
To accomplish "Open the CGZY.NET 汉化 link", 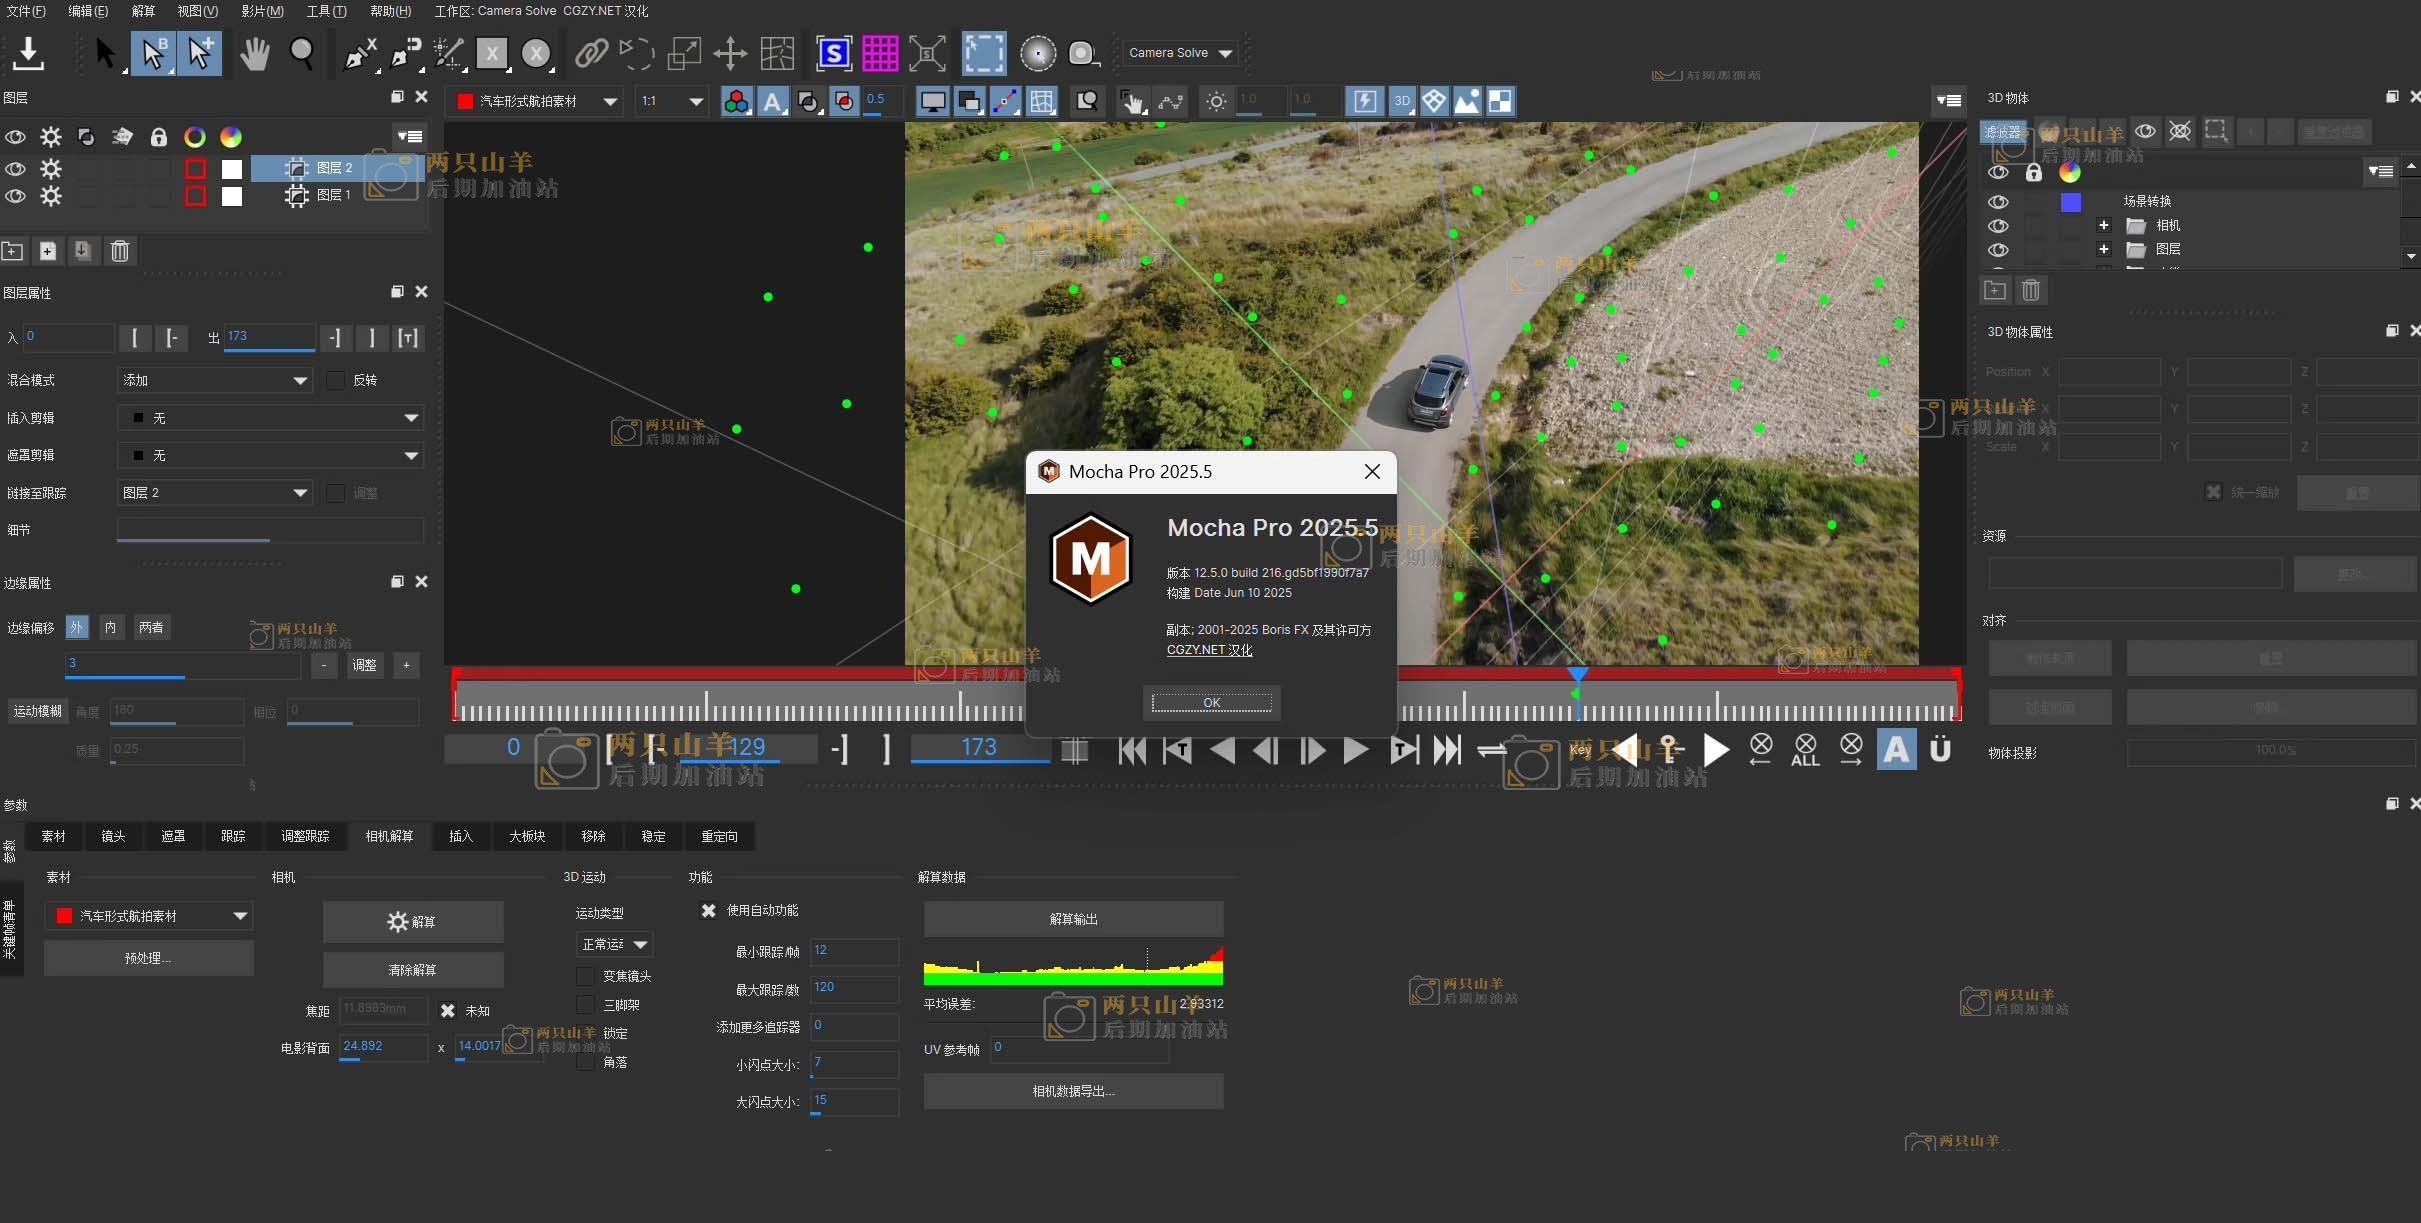I will tap(1209, 650).
